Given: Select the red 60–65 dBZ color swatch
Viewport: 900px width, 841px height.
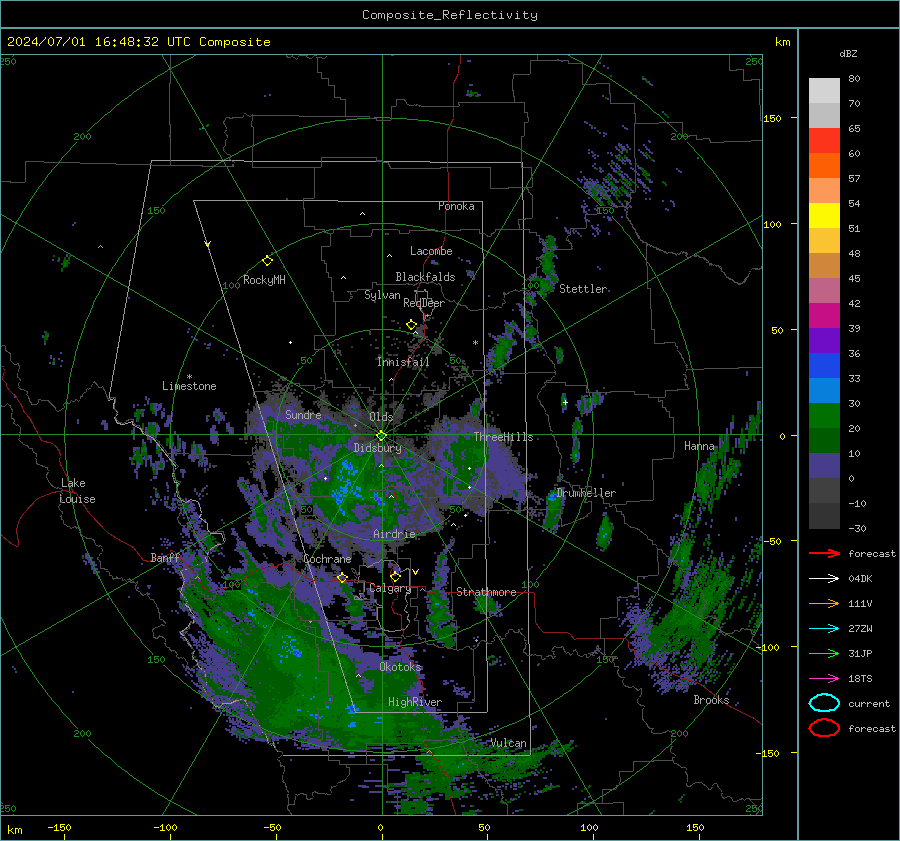Looking at the screenshot, I should click(x=824, y=141).
